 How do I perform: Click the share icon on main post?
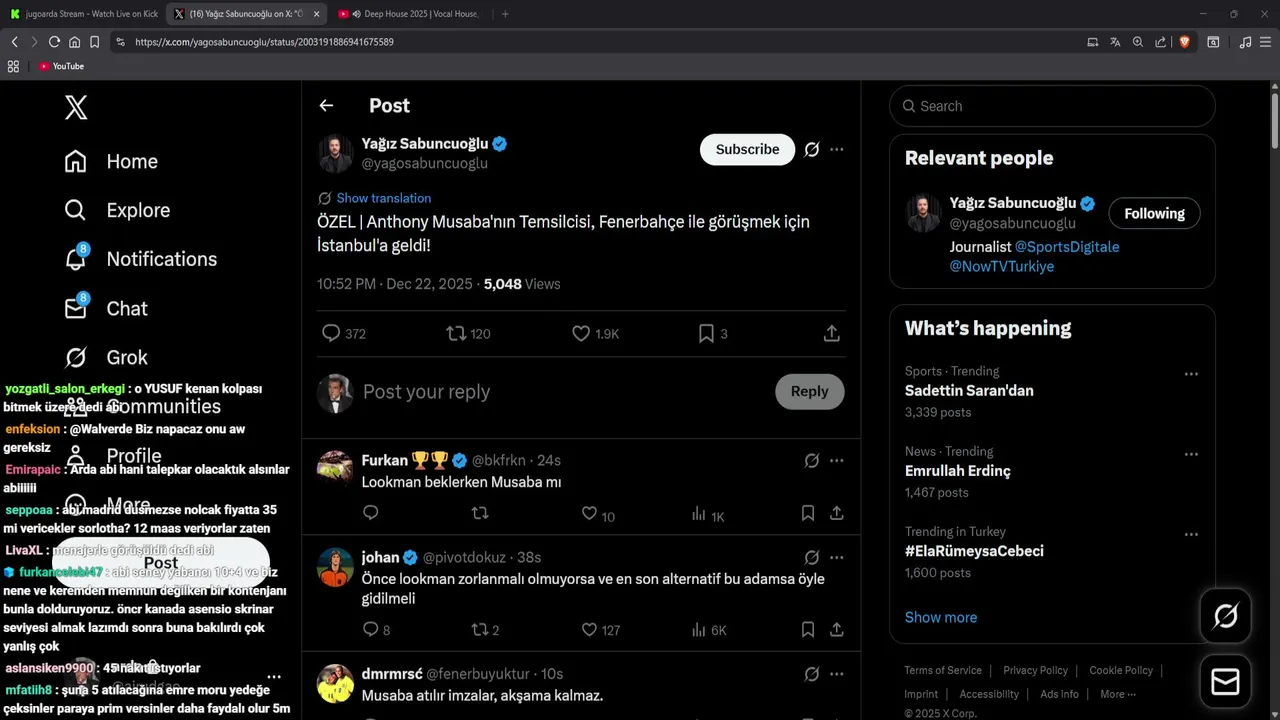pos(831,334)
